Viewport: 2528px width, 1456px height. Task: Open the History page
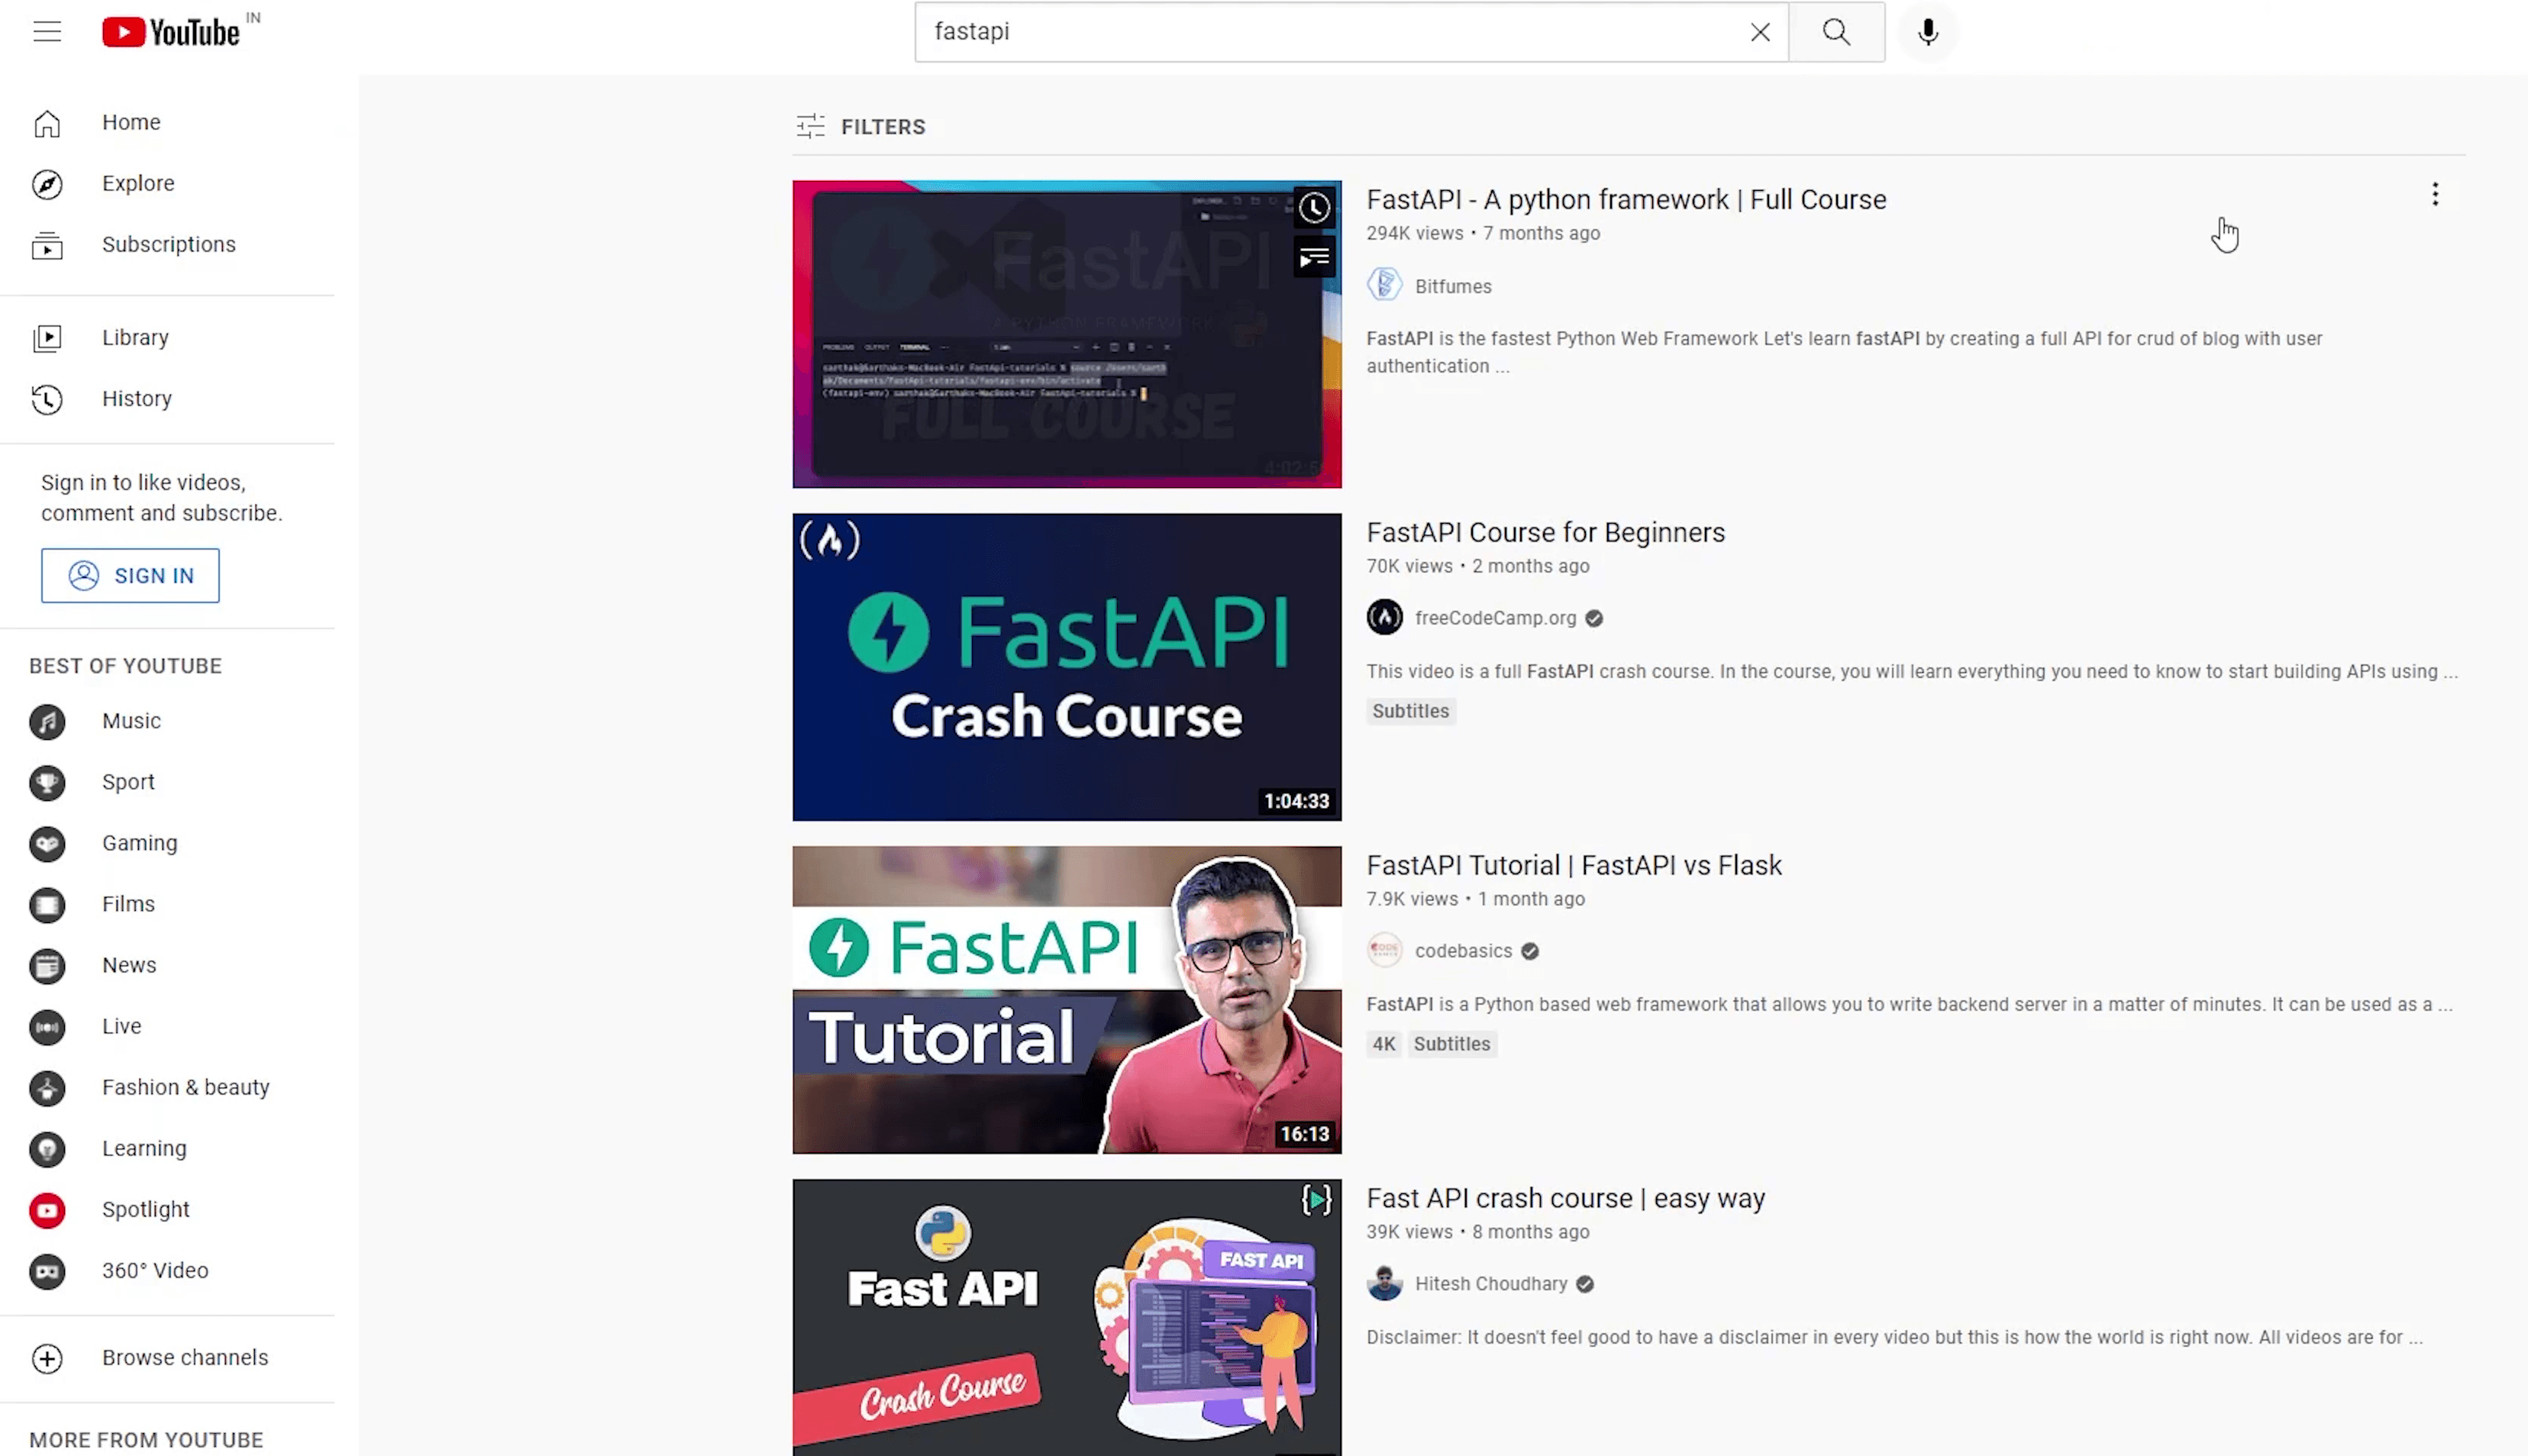click(136, 399)
